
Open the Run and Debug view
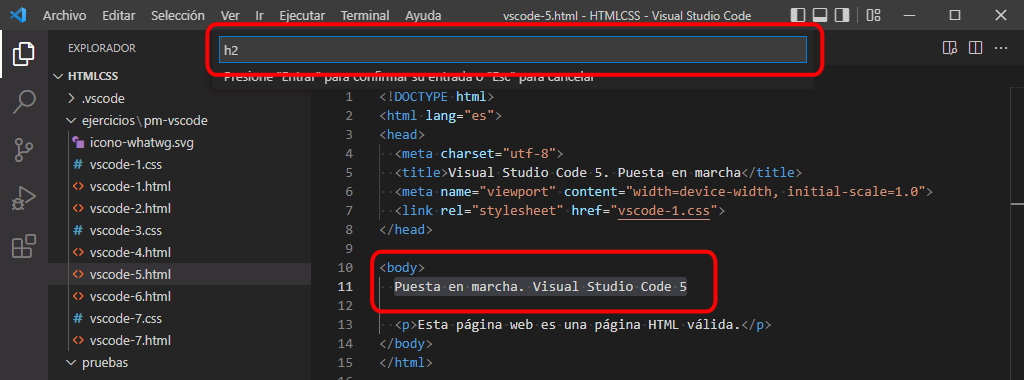coord(24,198)
